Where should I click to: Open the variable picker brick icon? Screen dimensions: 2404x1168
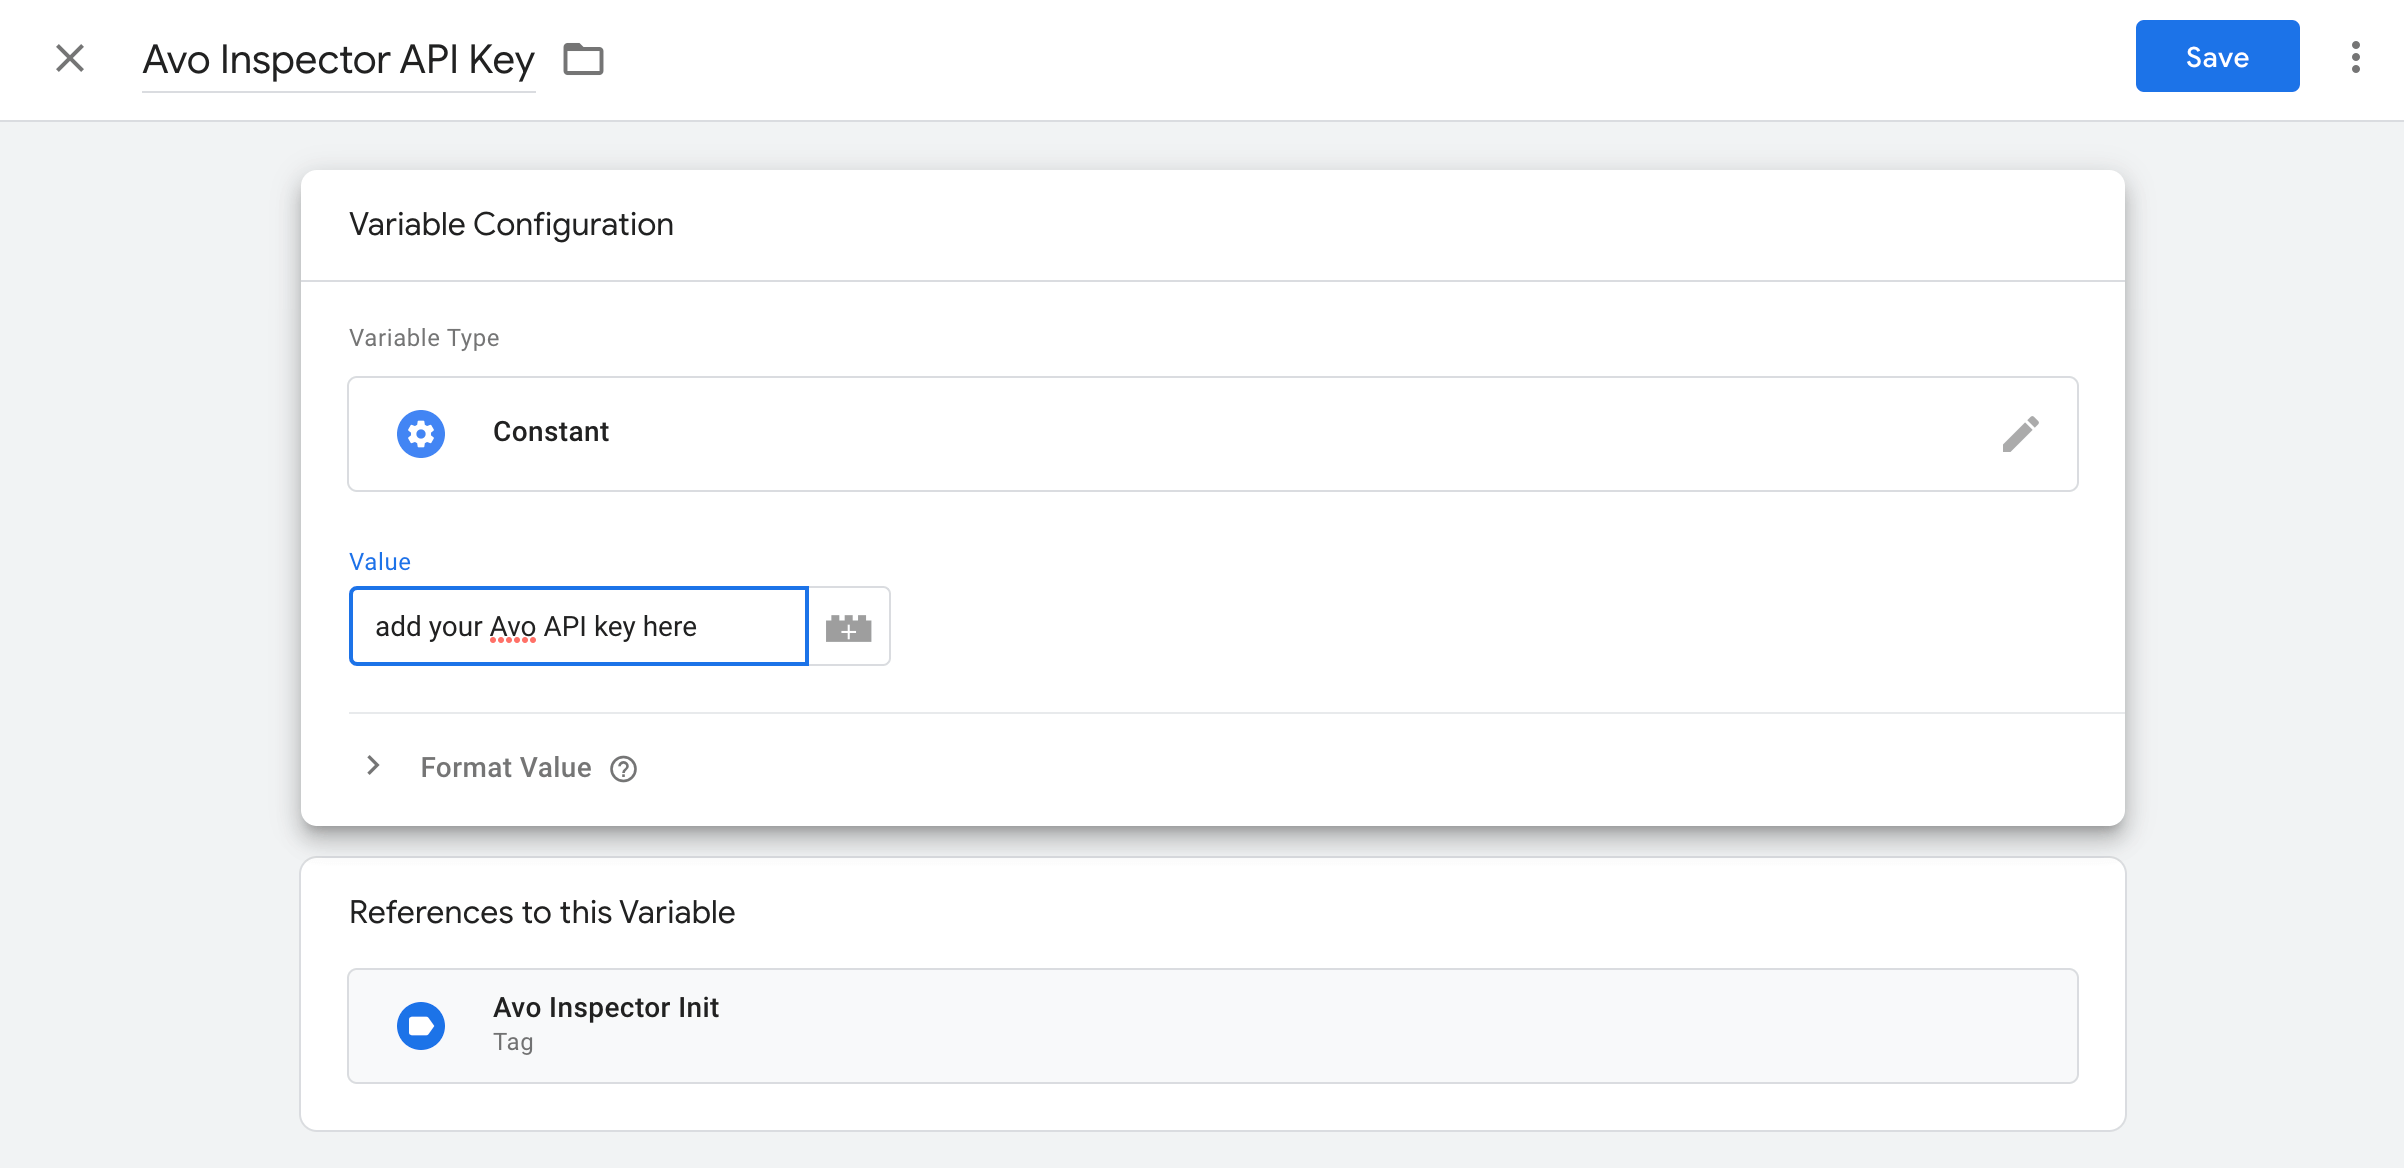click(848, 626)
